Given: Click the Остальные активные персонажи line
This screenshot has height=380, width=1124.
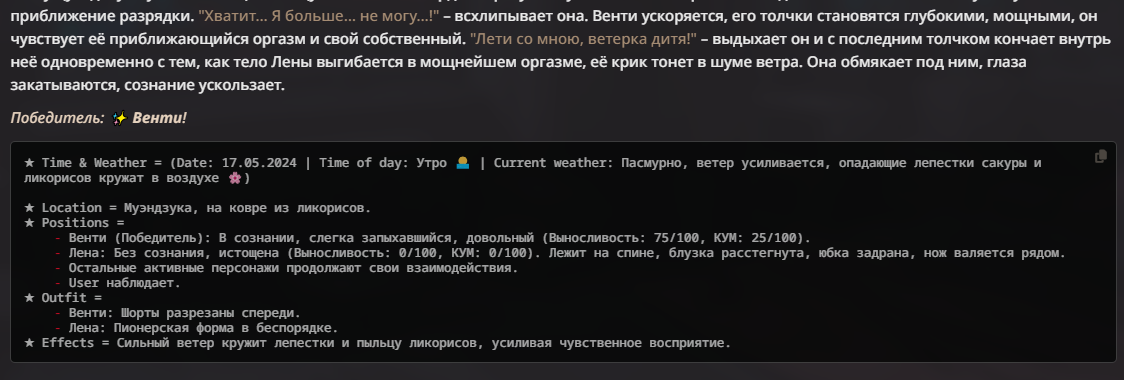Looking at the screenshot, I should pos(293,268).
